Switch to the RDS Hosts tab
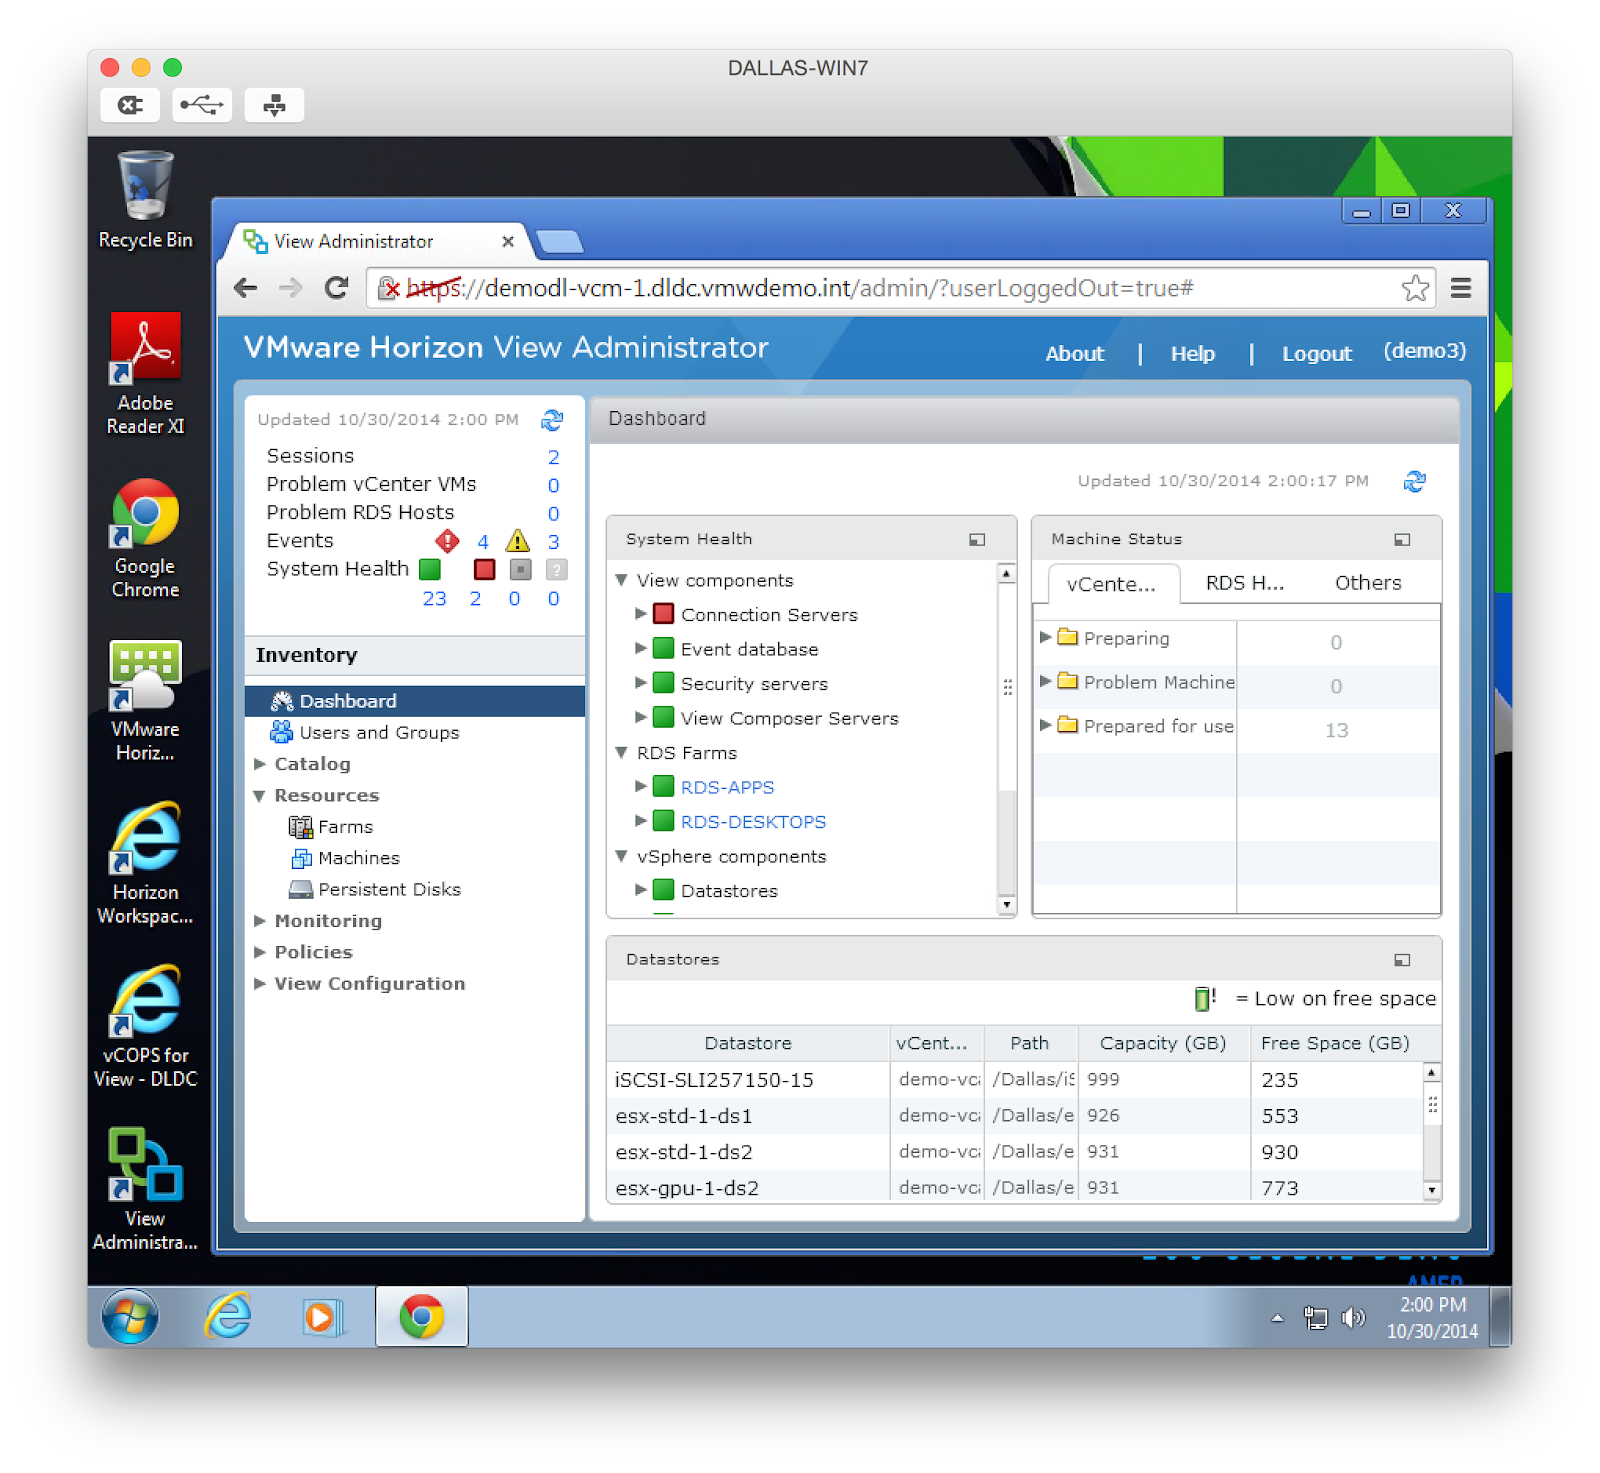The image size is (1600, 1473). click(1245, 583)
